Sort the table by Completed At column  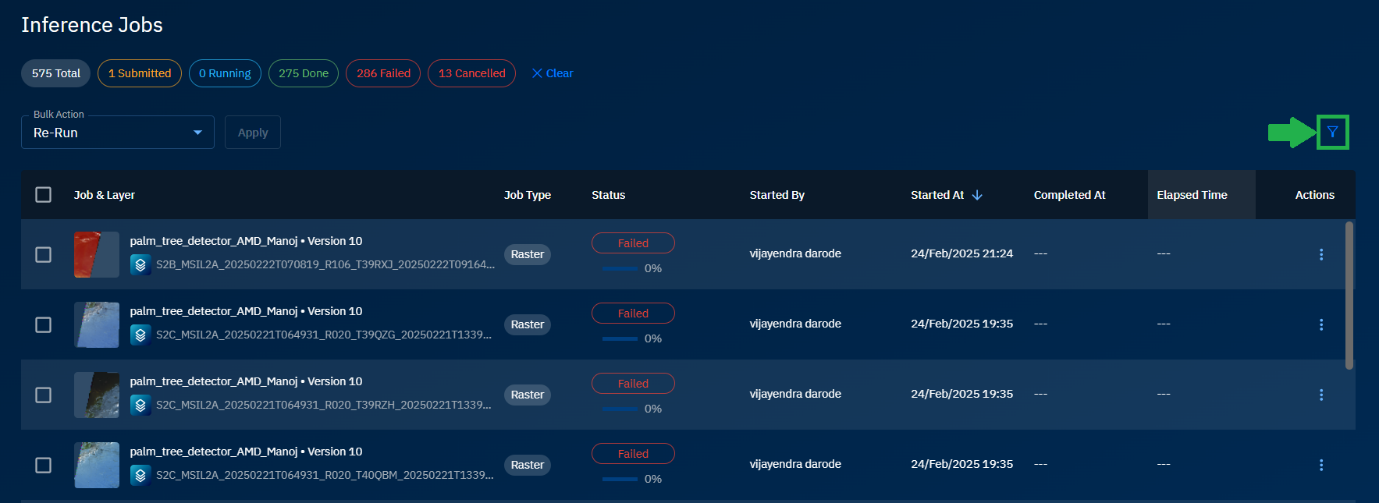click(1069, 195)
